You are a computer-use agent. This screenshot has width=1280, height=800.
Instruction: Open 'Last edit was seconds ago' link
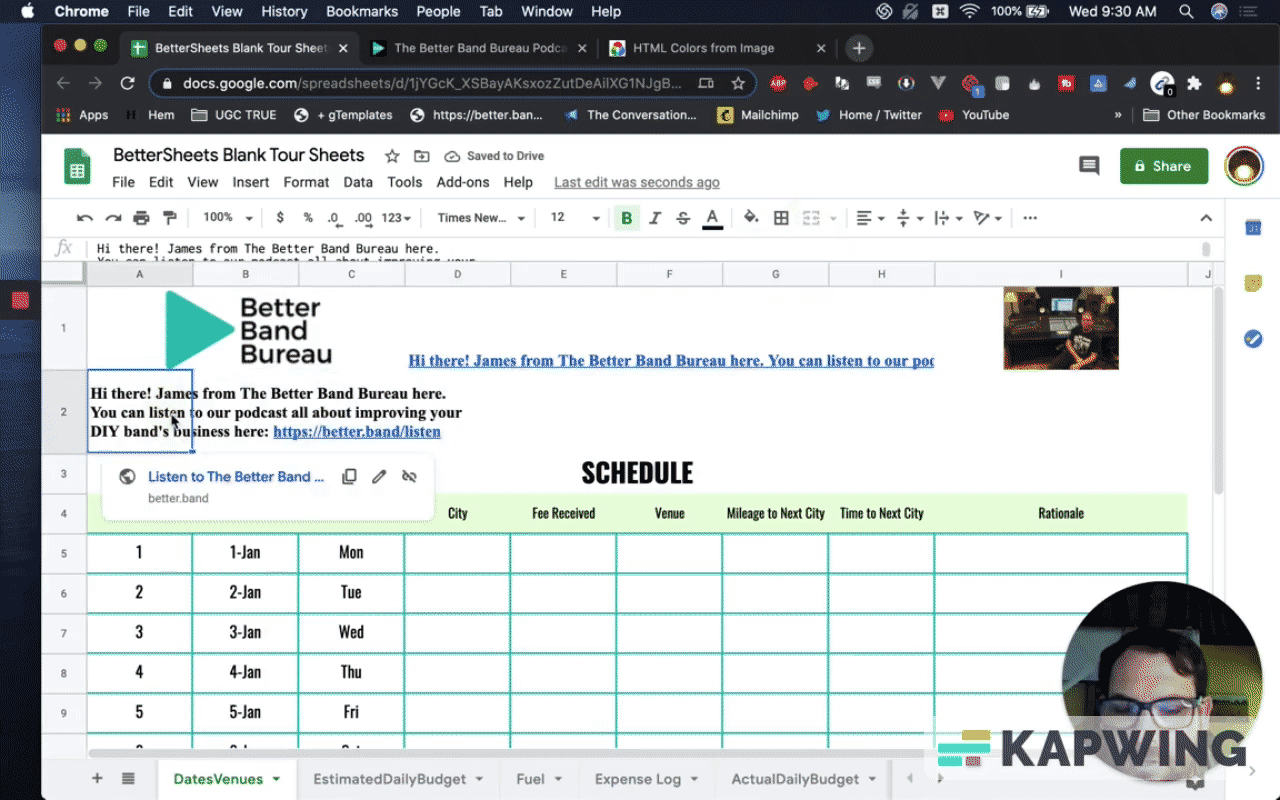coord(637,182)
